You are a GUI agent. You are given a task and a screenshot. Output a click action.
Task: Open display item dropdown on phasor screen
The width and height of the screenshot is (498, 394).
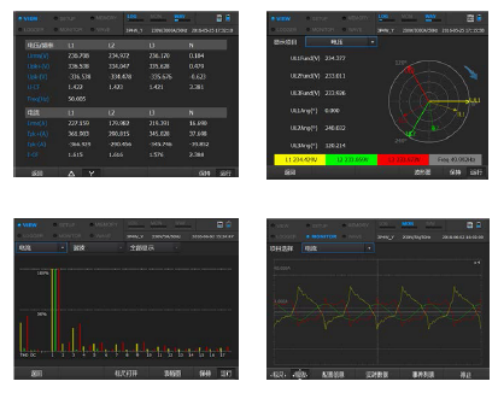point(341,42)
